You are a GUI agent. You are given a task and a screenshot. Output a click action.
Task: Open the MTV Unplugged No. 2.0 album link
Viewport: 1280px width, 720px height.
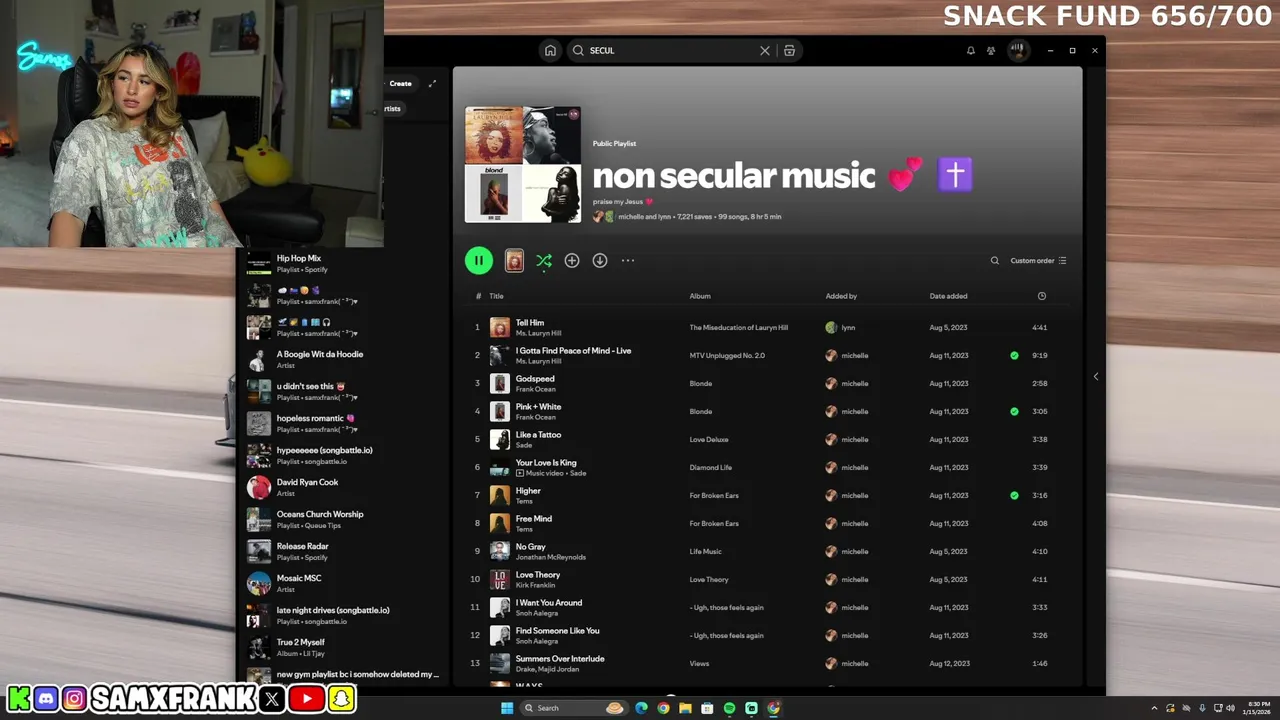pos(727,355)
